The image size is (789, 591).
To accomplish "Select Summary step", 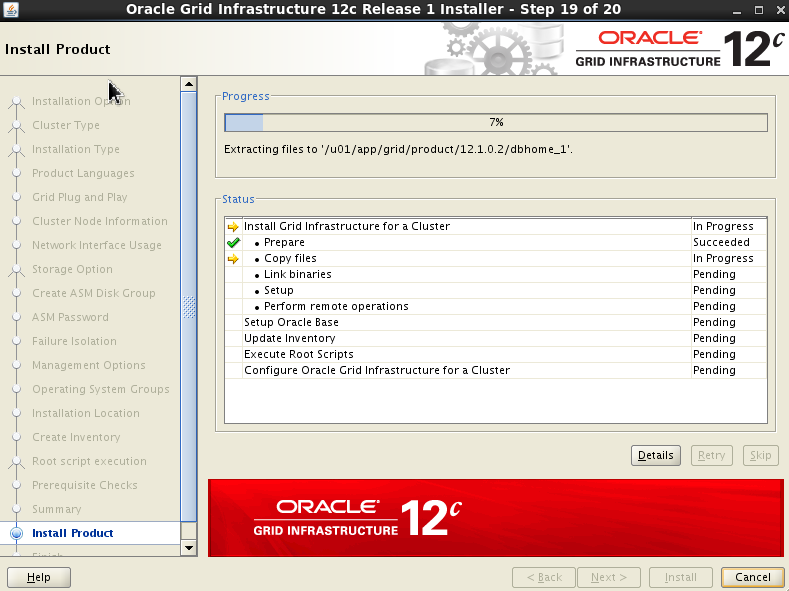I will (x=56, y=509).
